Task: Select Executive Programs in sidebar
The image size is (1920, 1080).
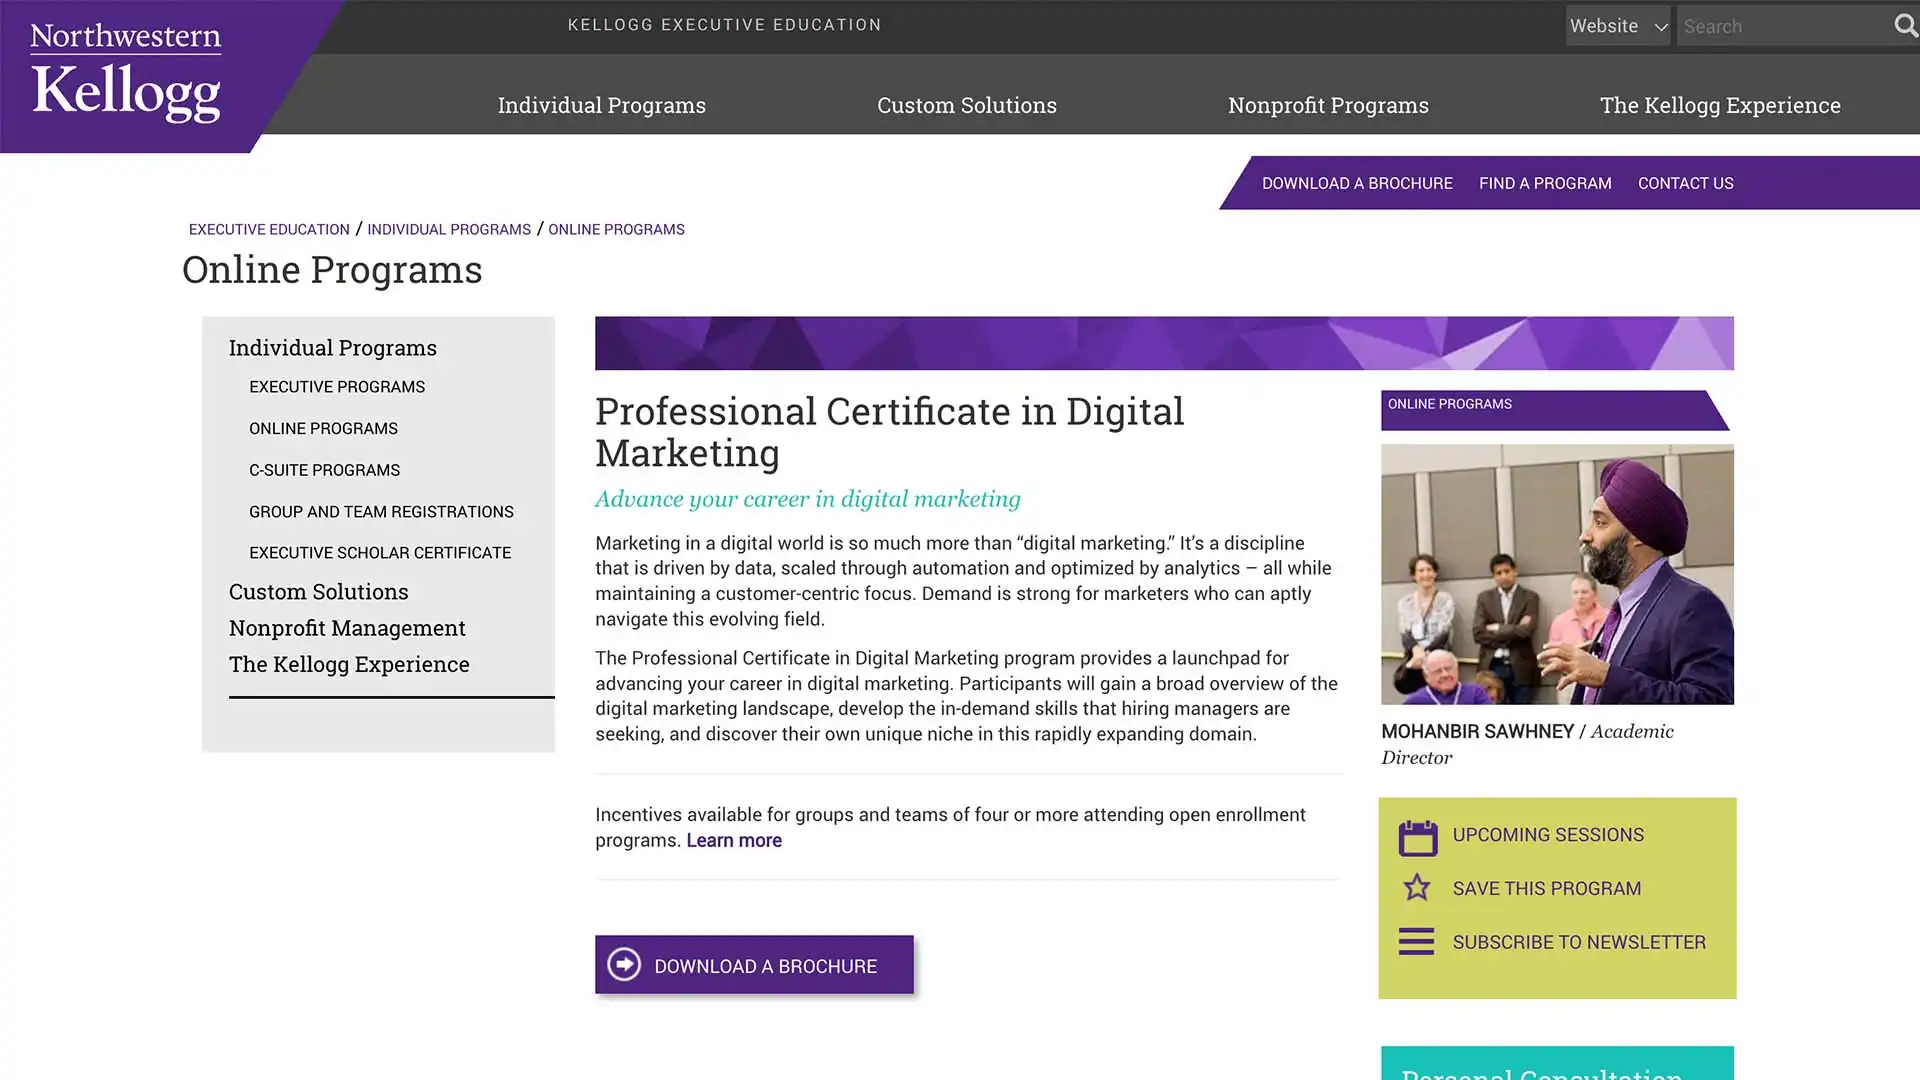Action: coord(337,387)
